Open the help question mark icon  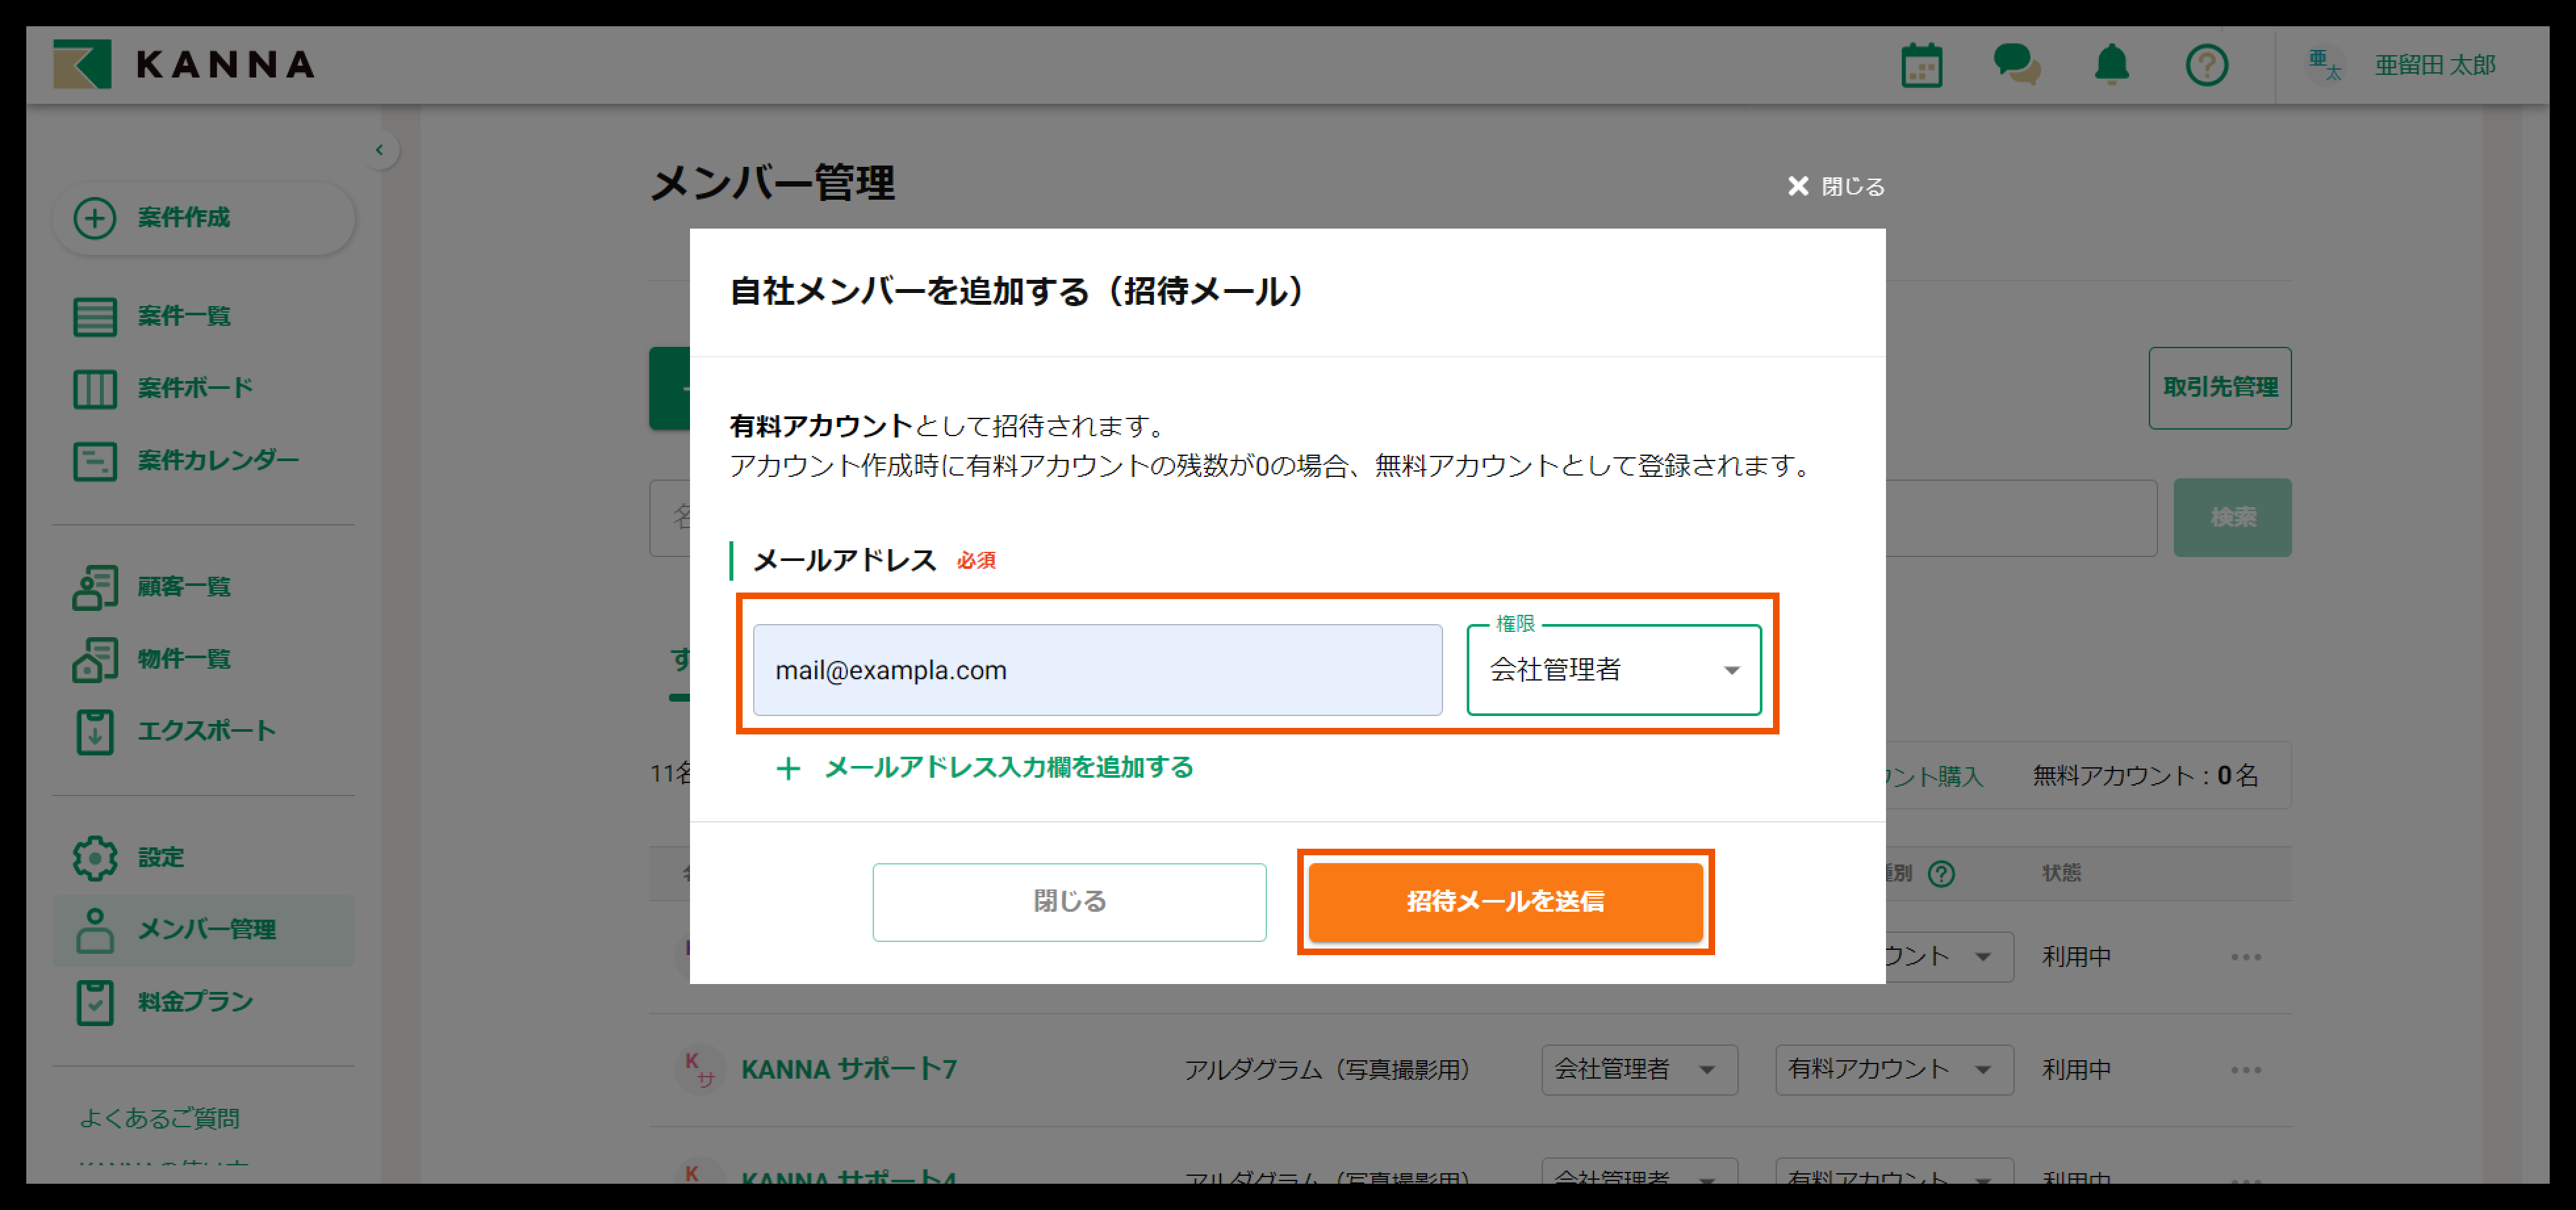(2206, 66)
